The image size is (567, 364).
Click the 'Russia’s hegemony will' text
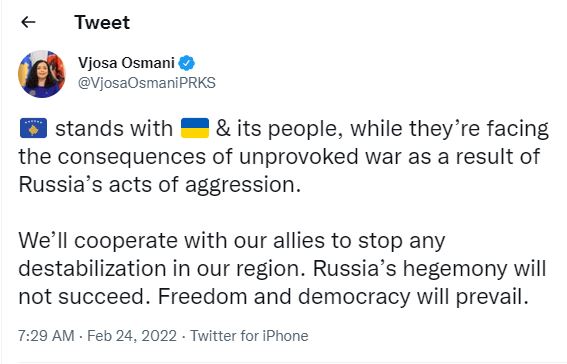[429, 269]
